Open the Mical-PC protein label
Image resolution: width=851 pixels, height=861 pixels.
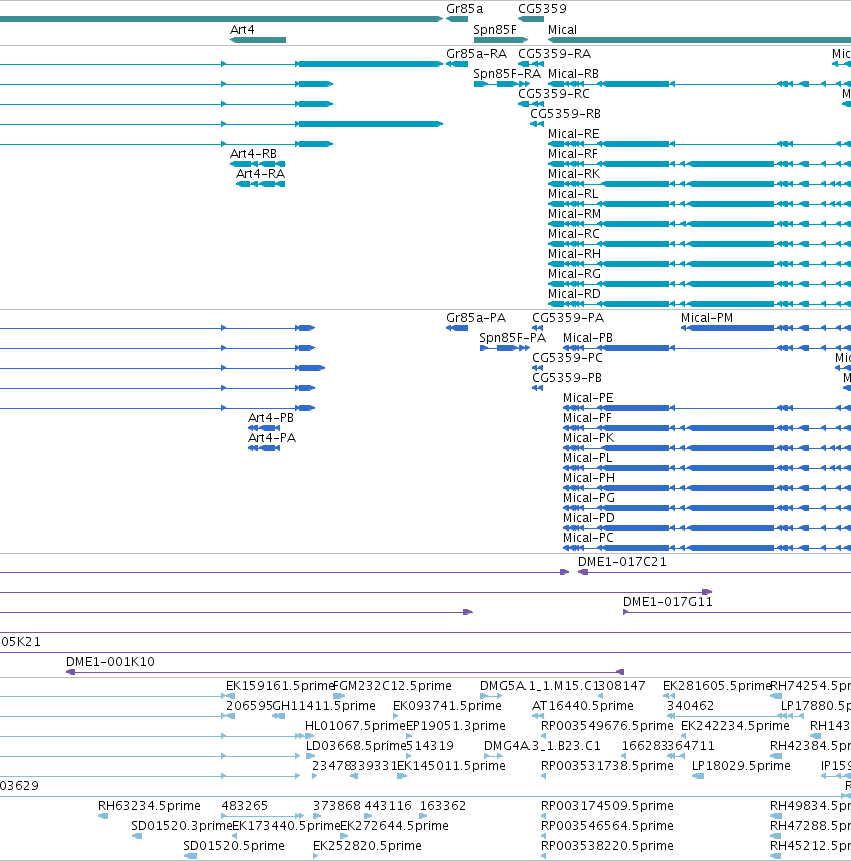click(588, 538)
